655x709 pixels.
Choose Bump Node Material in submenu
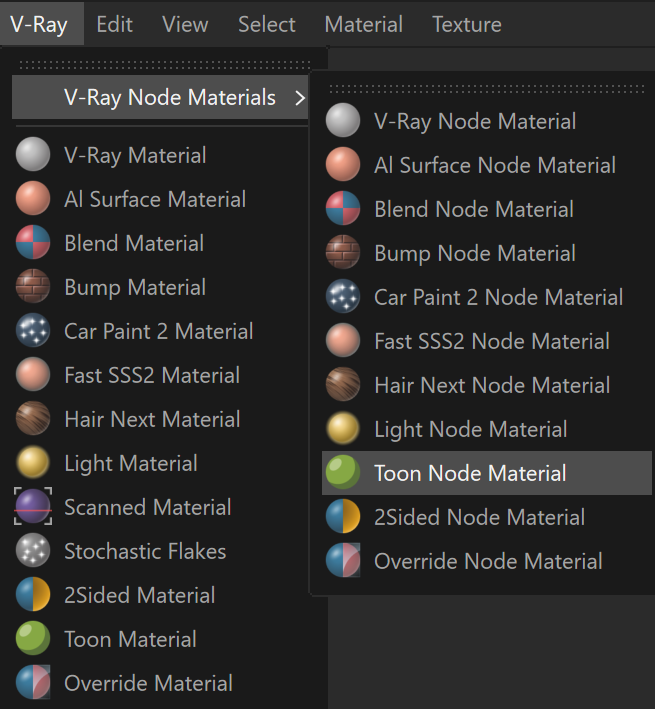click(x=487, y=252)
